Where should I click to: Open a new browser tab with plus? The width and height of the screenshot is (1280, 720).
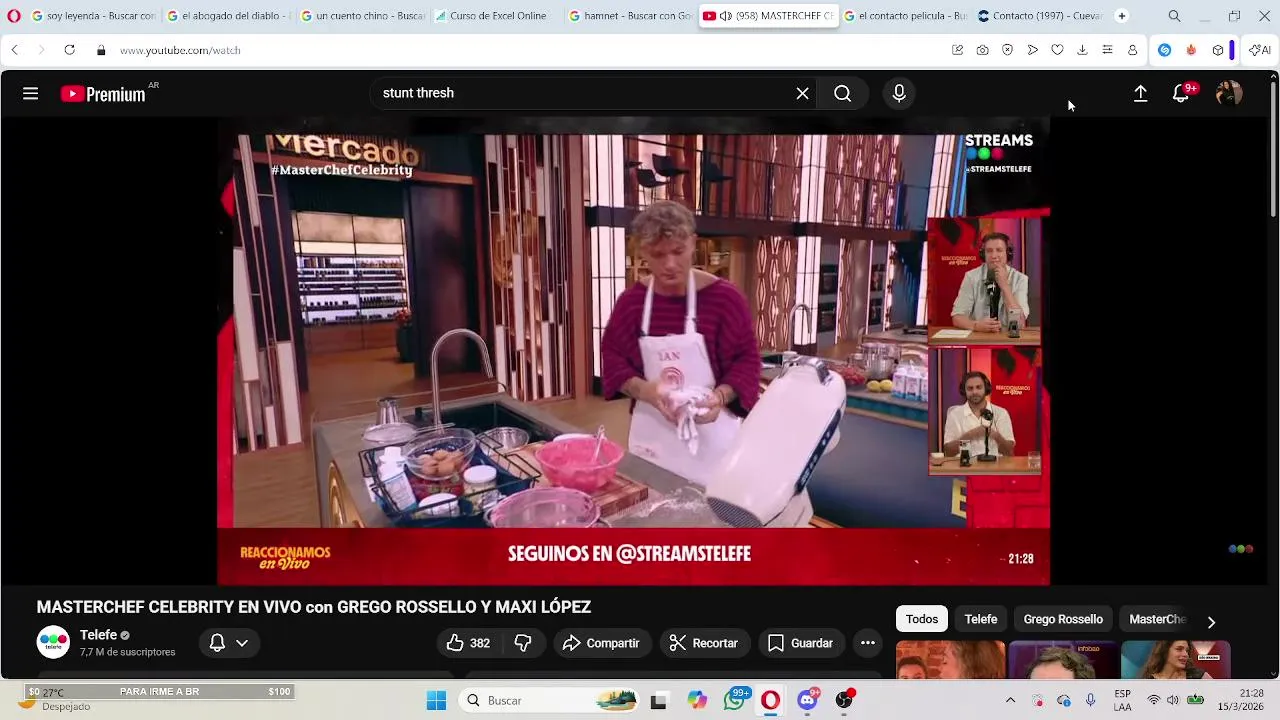[x=1121, y=16]
